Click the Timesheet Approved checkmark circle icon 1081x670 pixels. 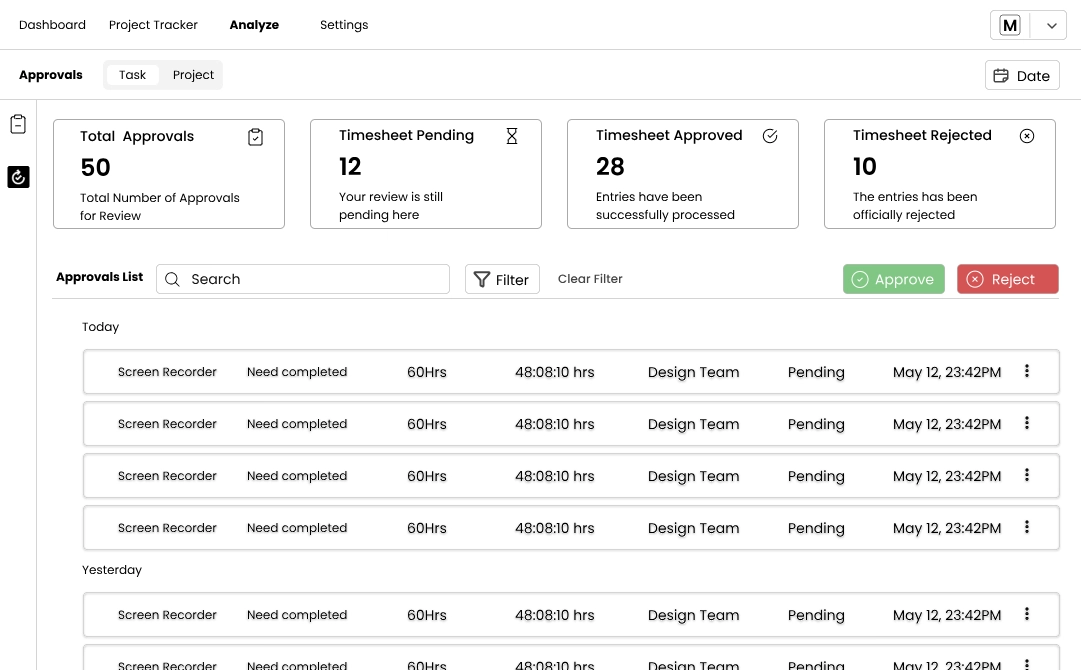point(770,136)
